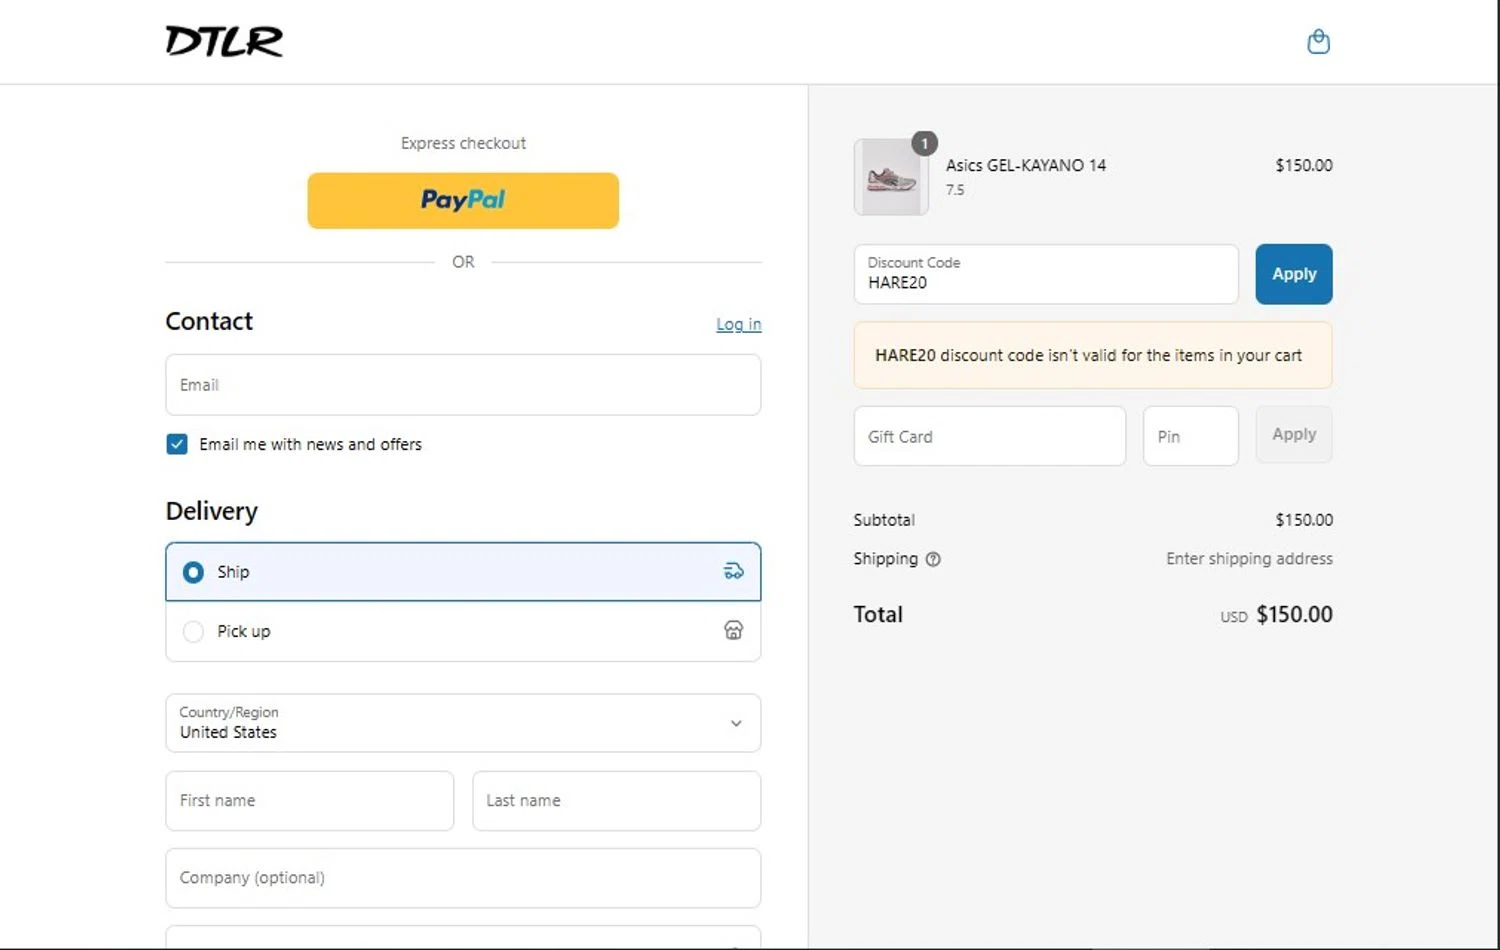
Task: Click the DTLR logo
Action: click(x=224, y=41)
